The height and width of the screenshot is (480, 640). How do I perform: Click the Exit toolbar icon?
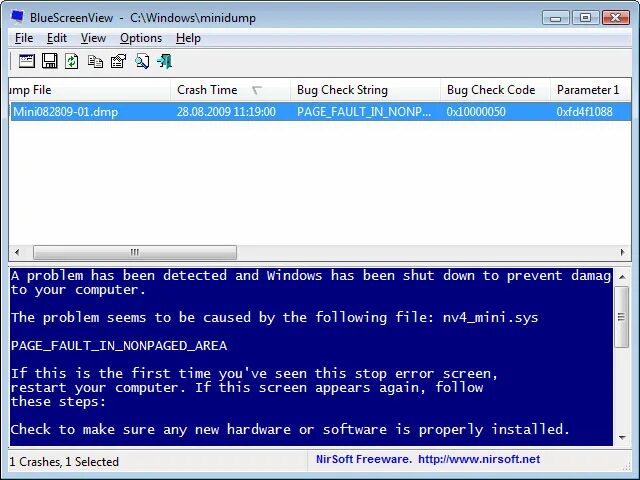(164, 61)
